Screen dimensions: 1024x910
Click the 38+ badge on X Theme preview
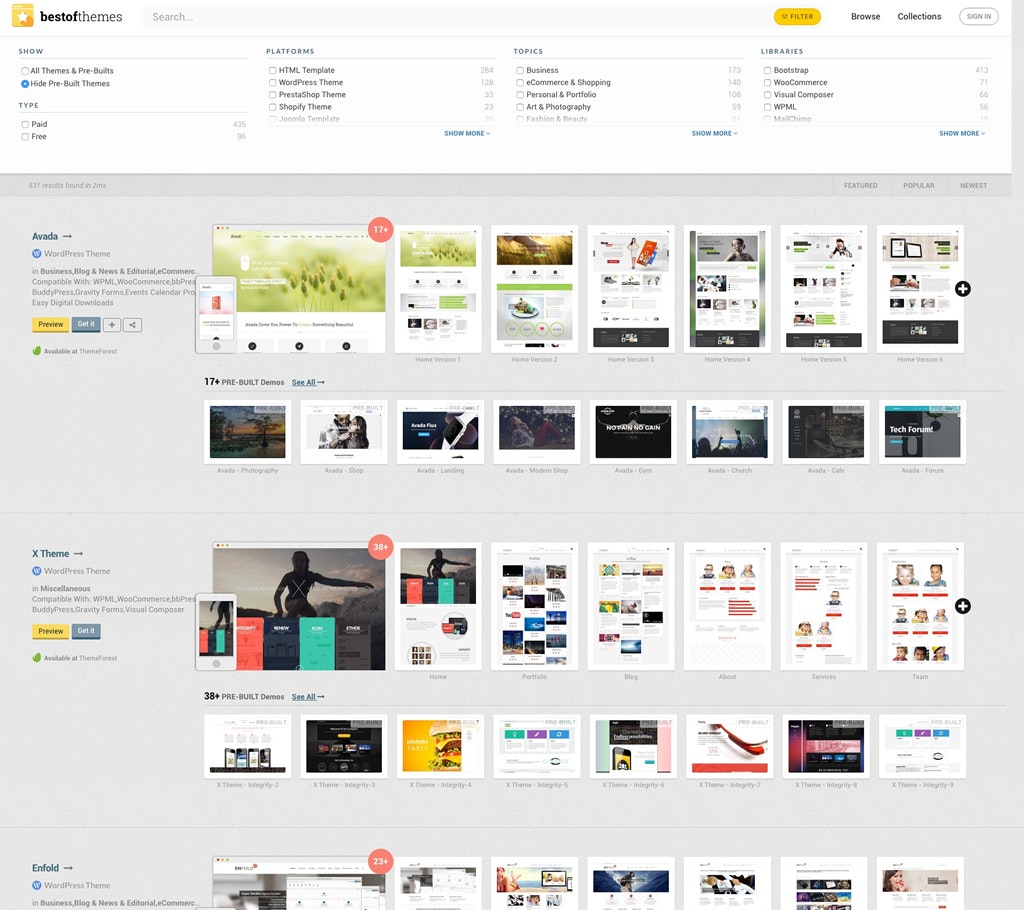pyautogui.click(x=381, y=547)
